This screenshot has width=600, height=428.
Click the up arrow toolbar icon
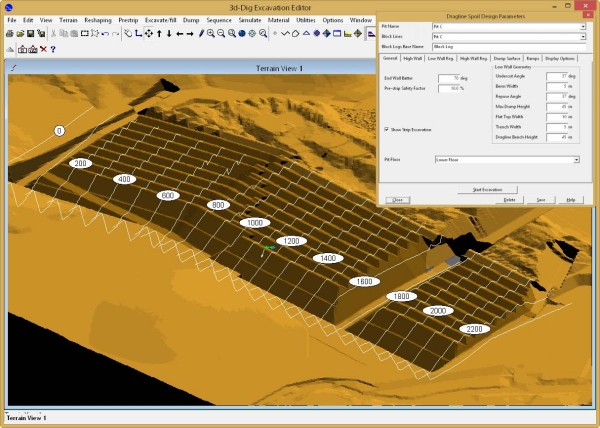pyautogui.click(x=158, y=34)
